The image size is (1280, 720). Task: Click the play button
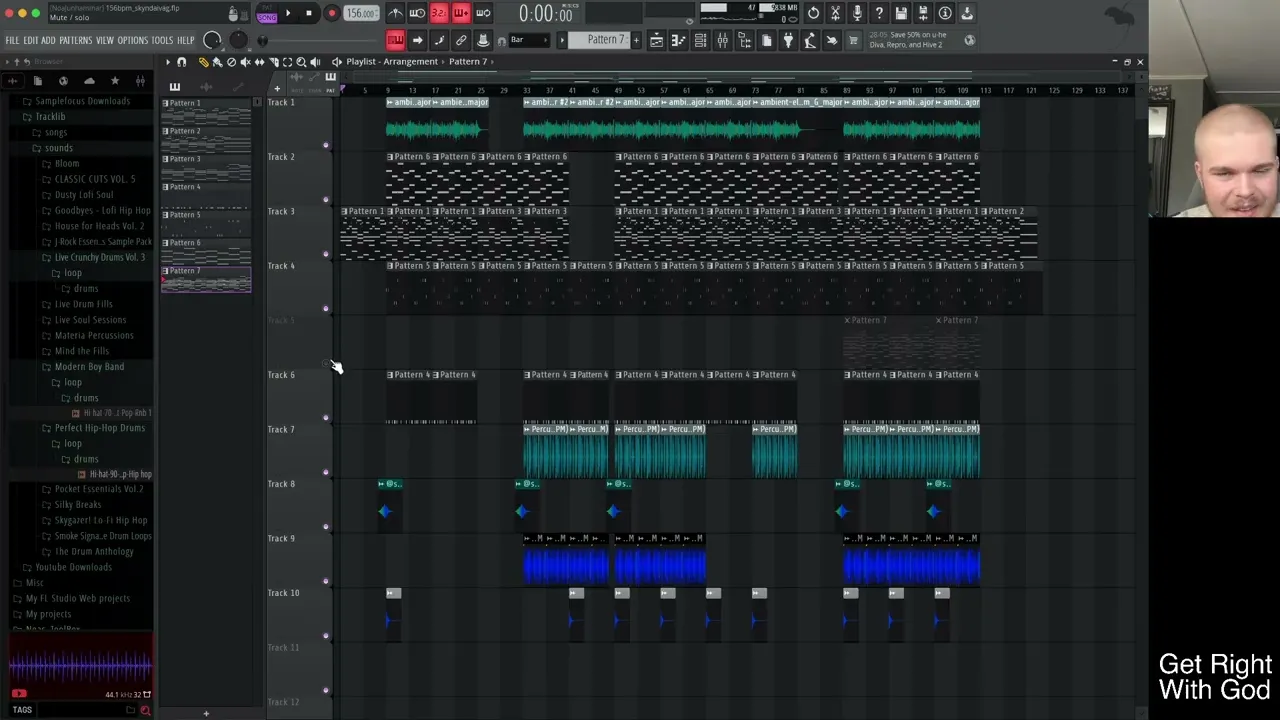point(288,13)
